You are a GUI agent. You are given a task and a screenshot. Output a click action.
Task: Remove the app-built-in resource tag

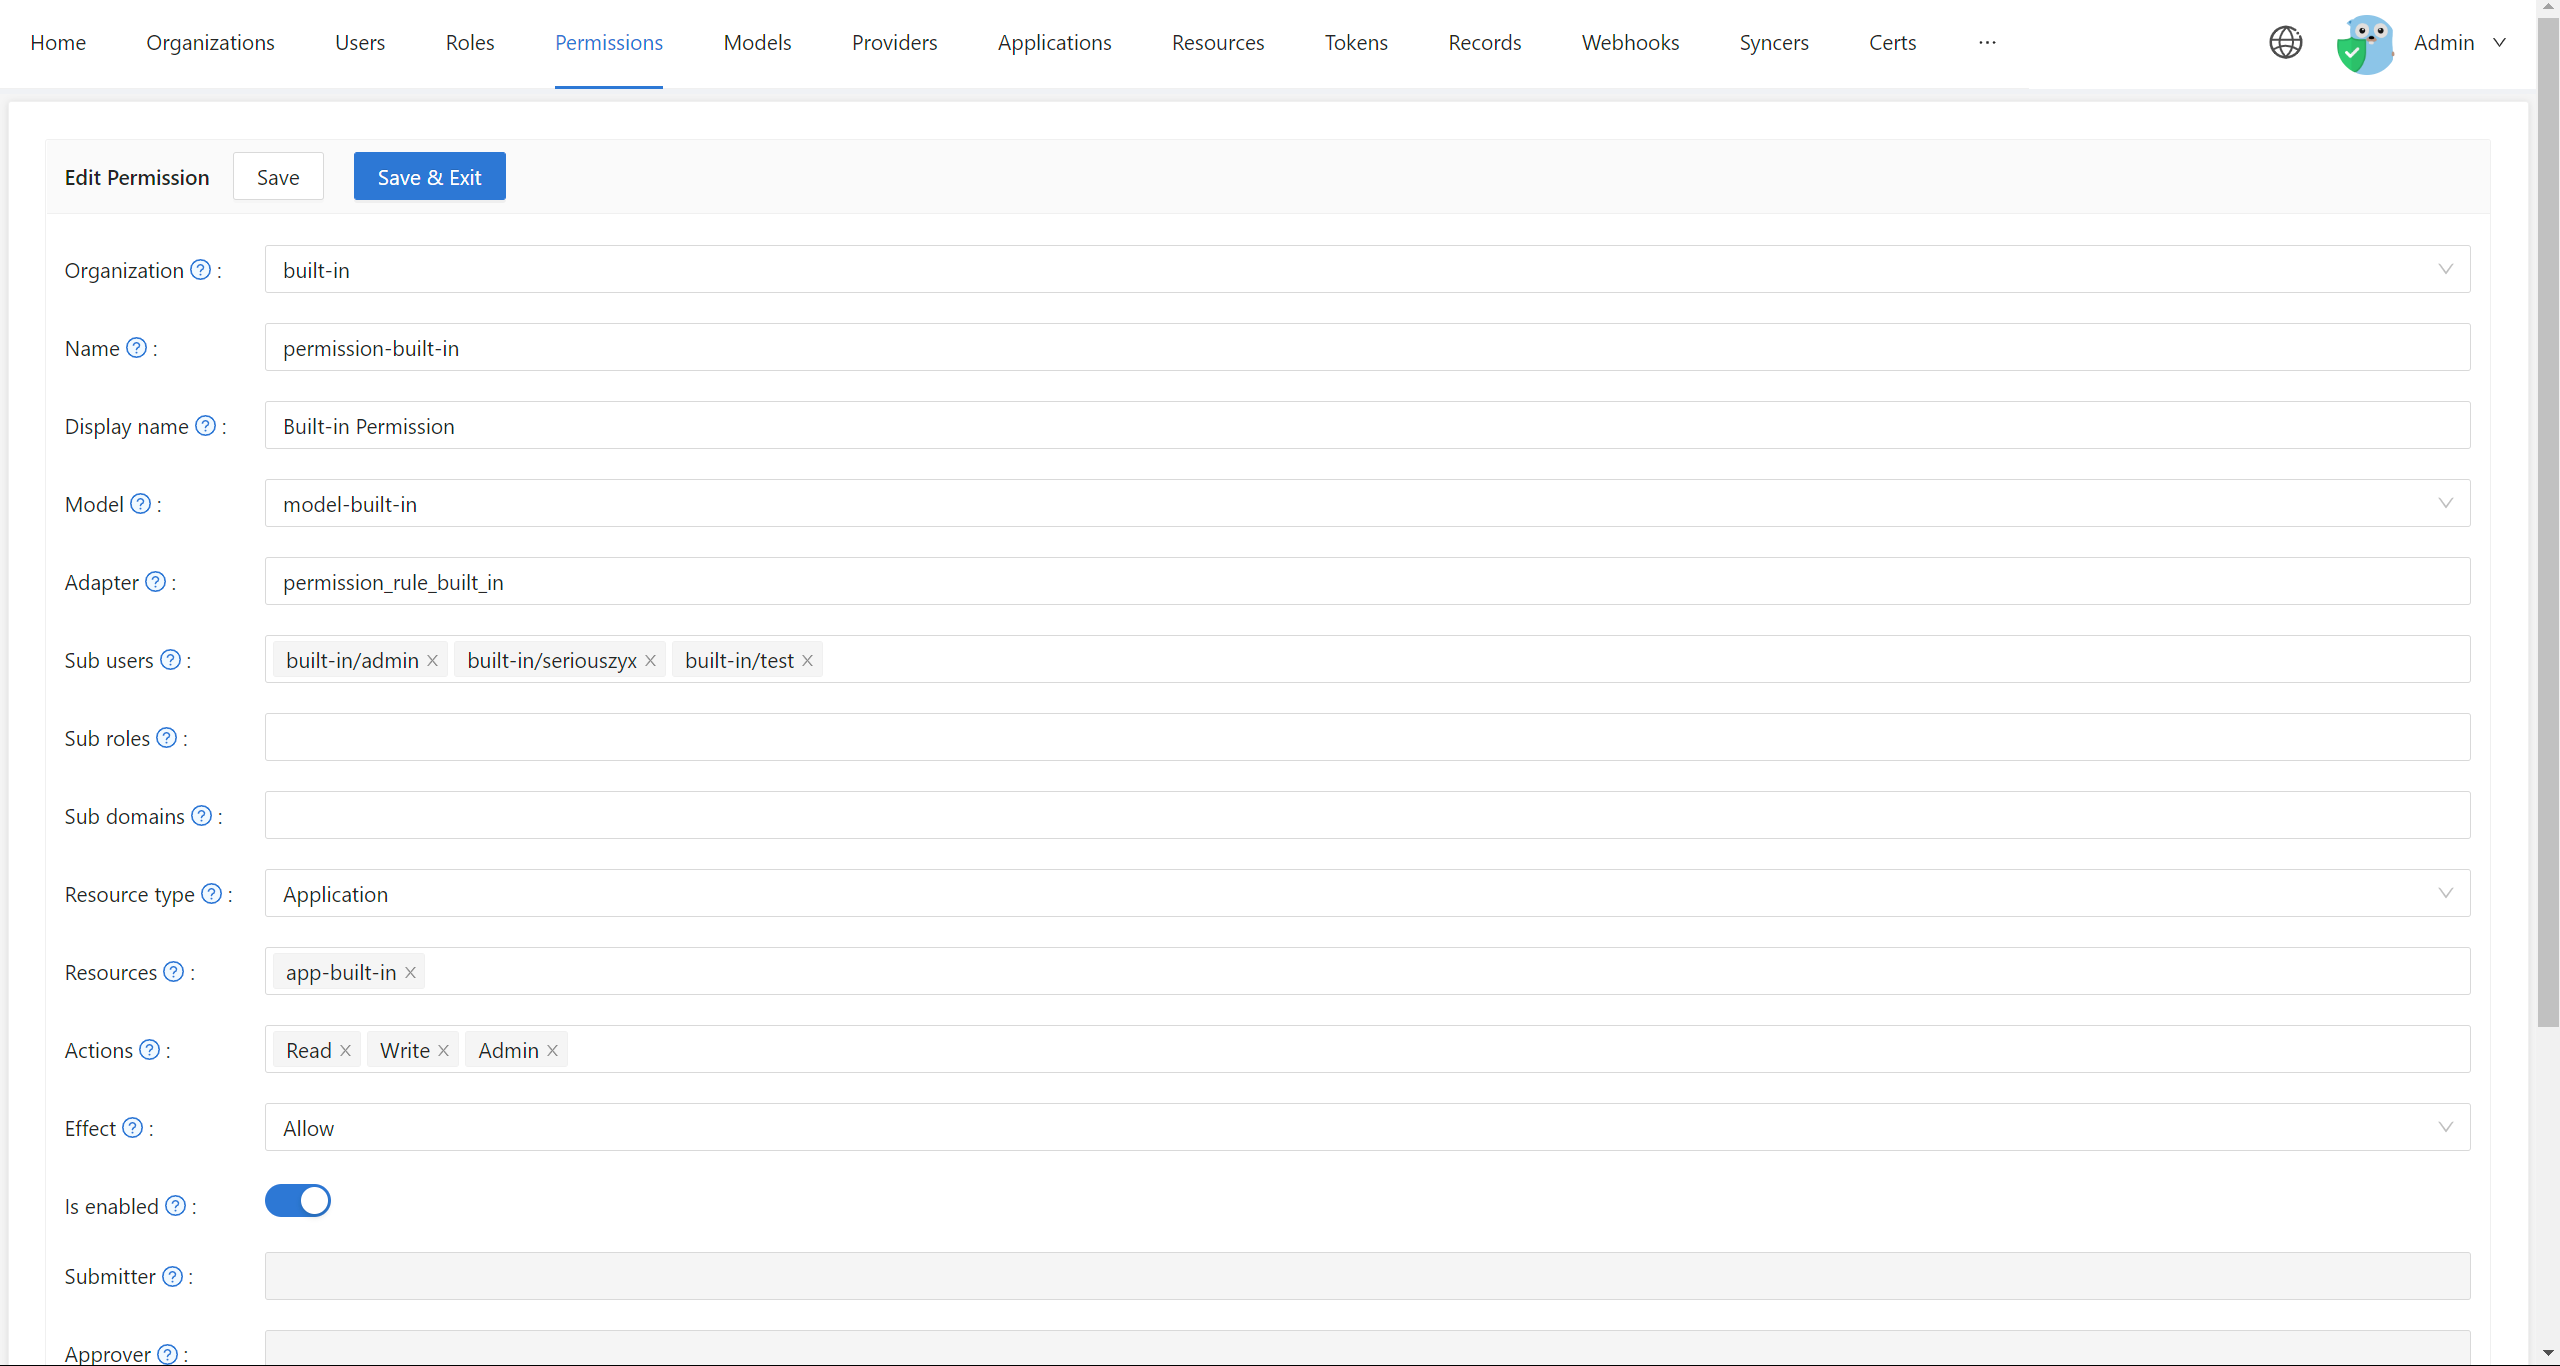[x=410, y=972]
